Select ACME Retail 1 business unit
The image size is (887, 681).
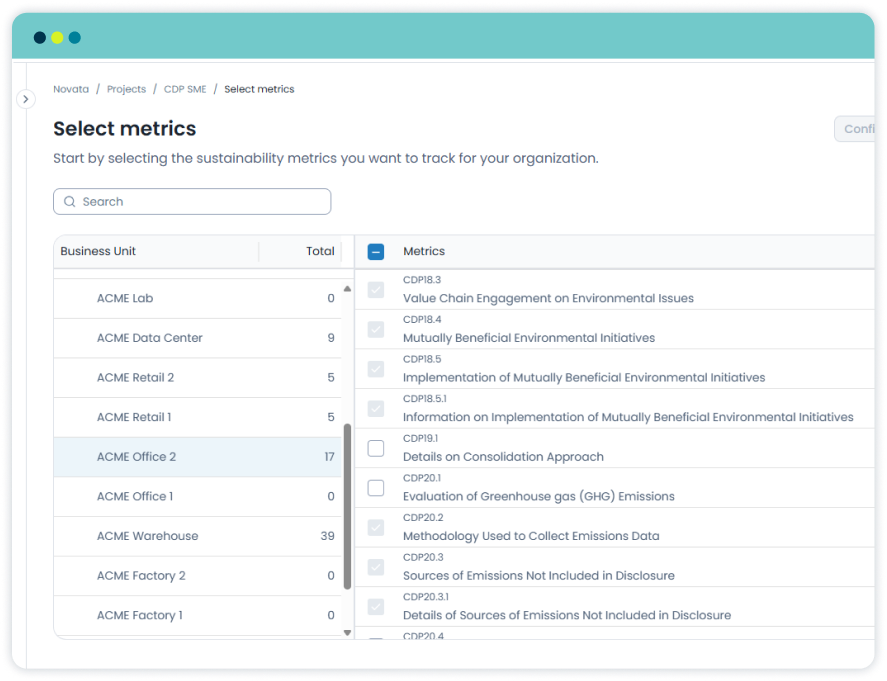(197, 417)
